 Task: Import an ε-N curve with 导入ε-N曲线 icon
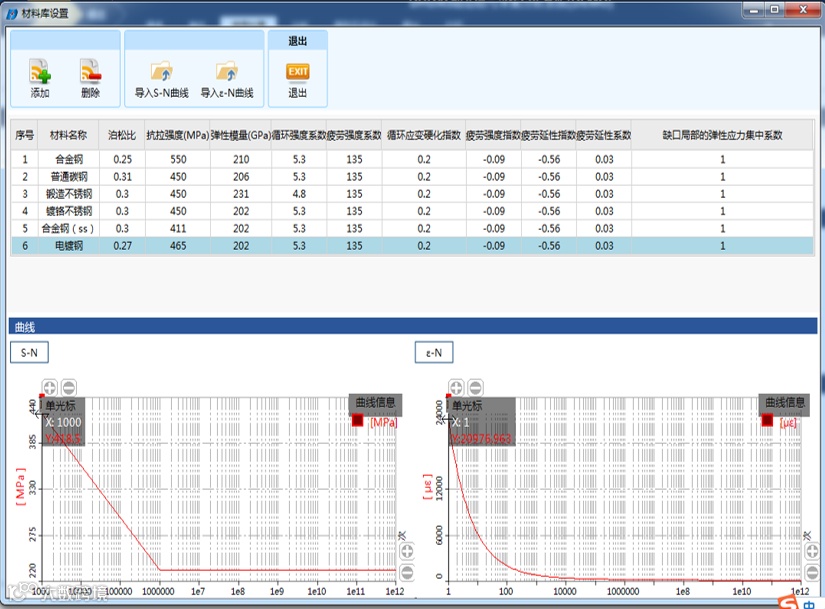click(x=227, y=72)
